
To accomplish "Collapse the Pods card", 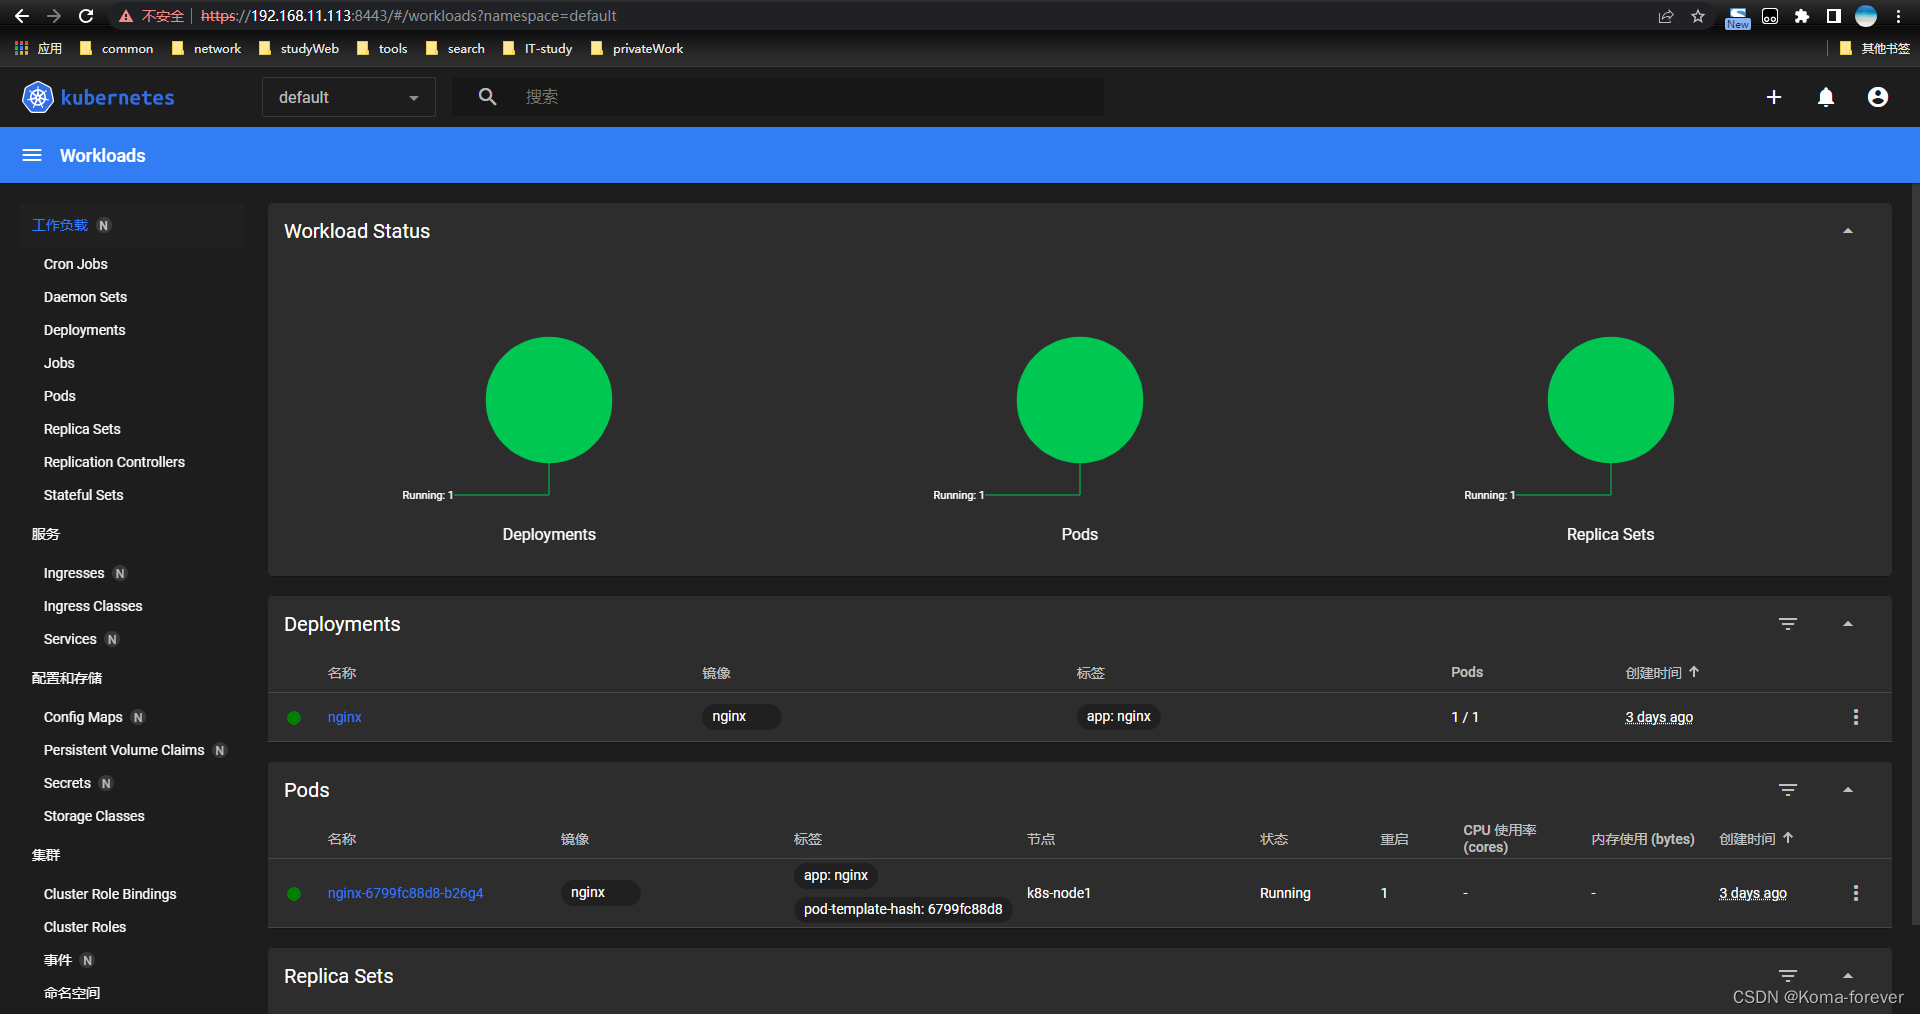I will click(1848, 790).
